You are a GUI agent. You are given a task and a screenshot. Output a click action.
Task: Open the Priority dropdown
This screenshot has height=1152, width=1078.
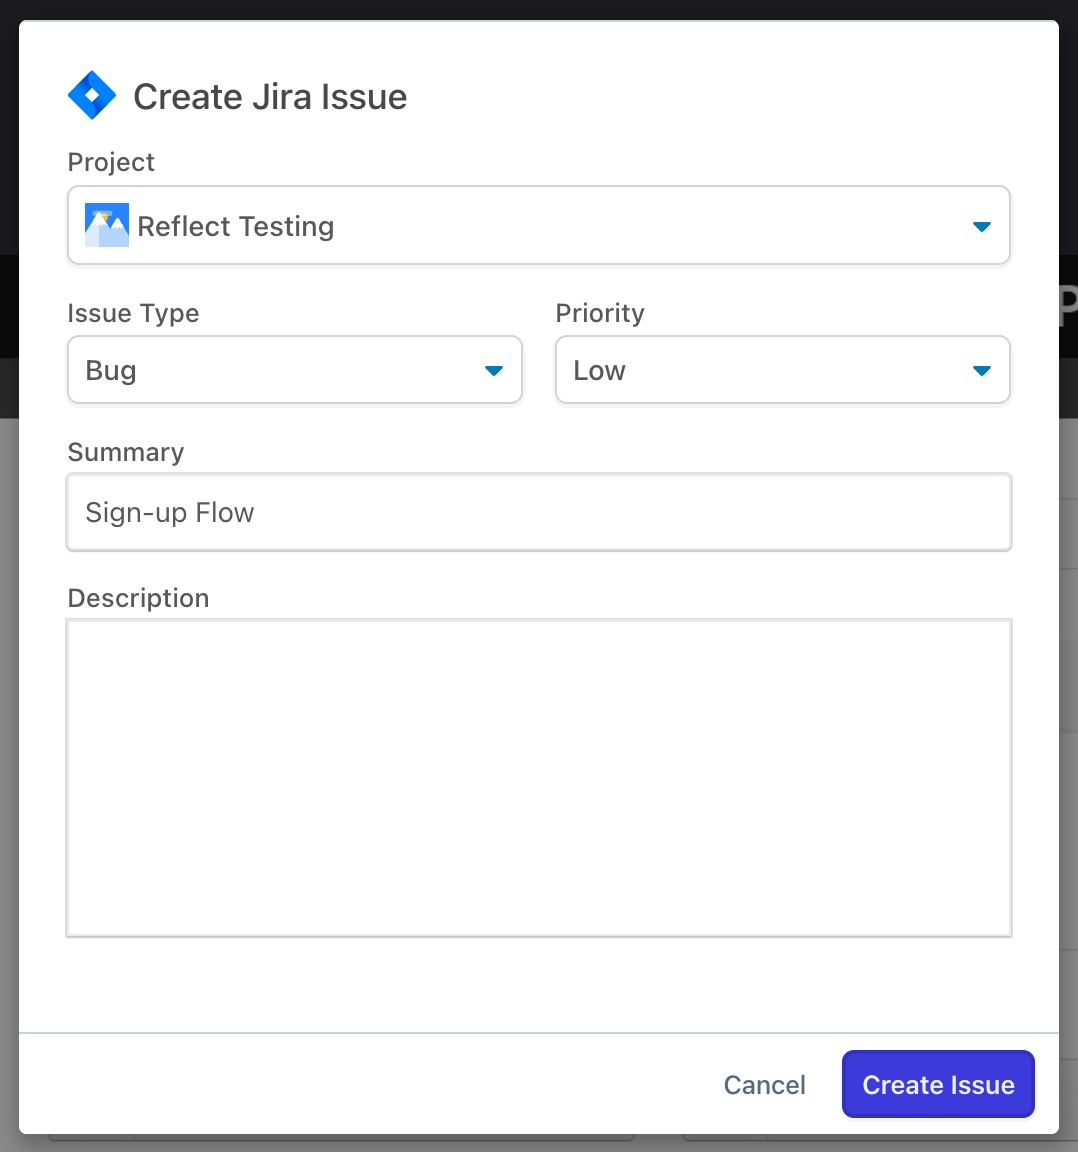pos(782,370)
